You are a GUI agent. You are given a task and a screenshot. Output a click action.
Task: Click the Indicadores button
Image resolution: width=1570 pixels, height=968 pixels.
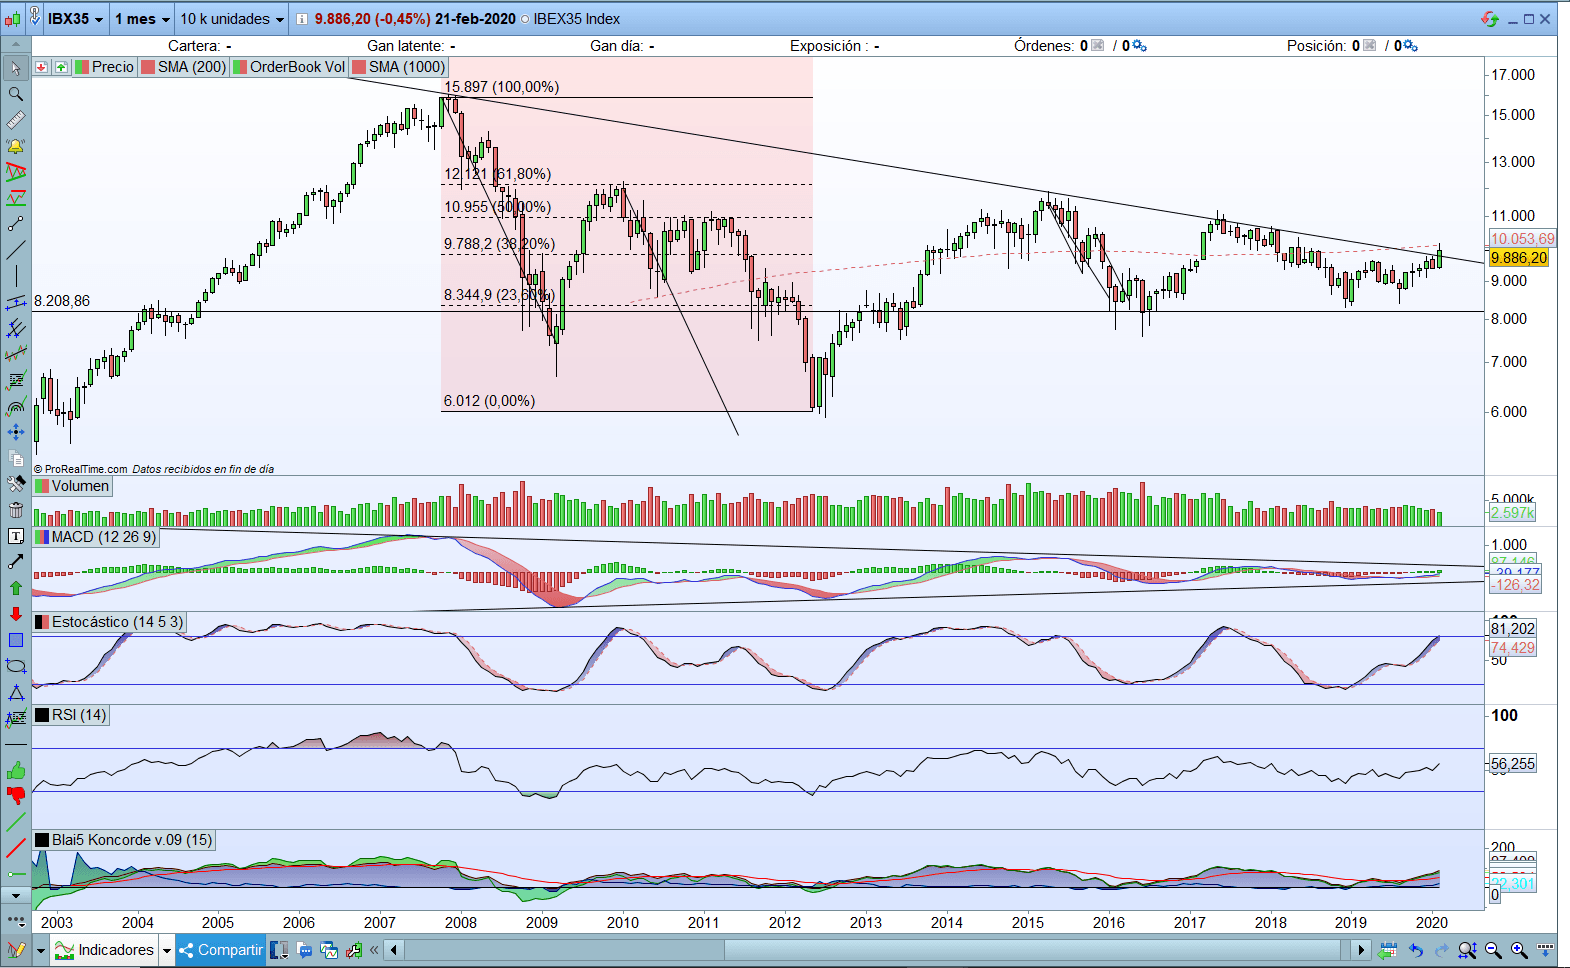tap(106, 950)
